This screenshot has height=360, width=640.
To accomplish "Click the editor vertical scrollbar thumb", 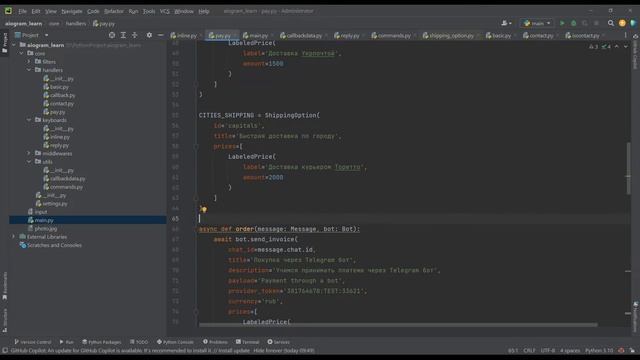I will (x=628, y=168).
